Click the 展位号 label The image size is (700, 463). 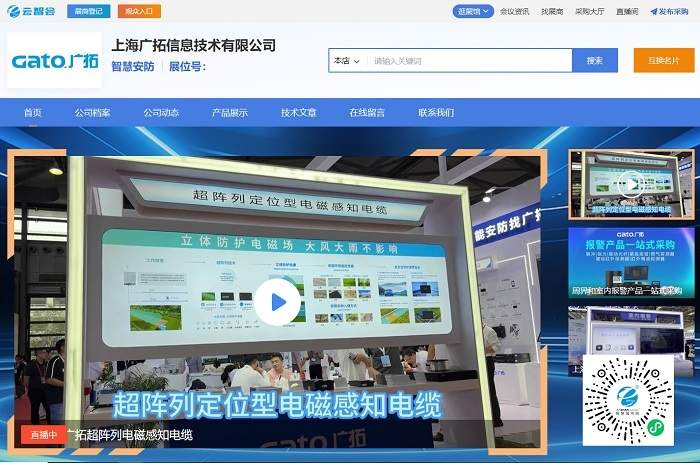pyautogui.click(x=187, y=67)
